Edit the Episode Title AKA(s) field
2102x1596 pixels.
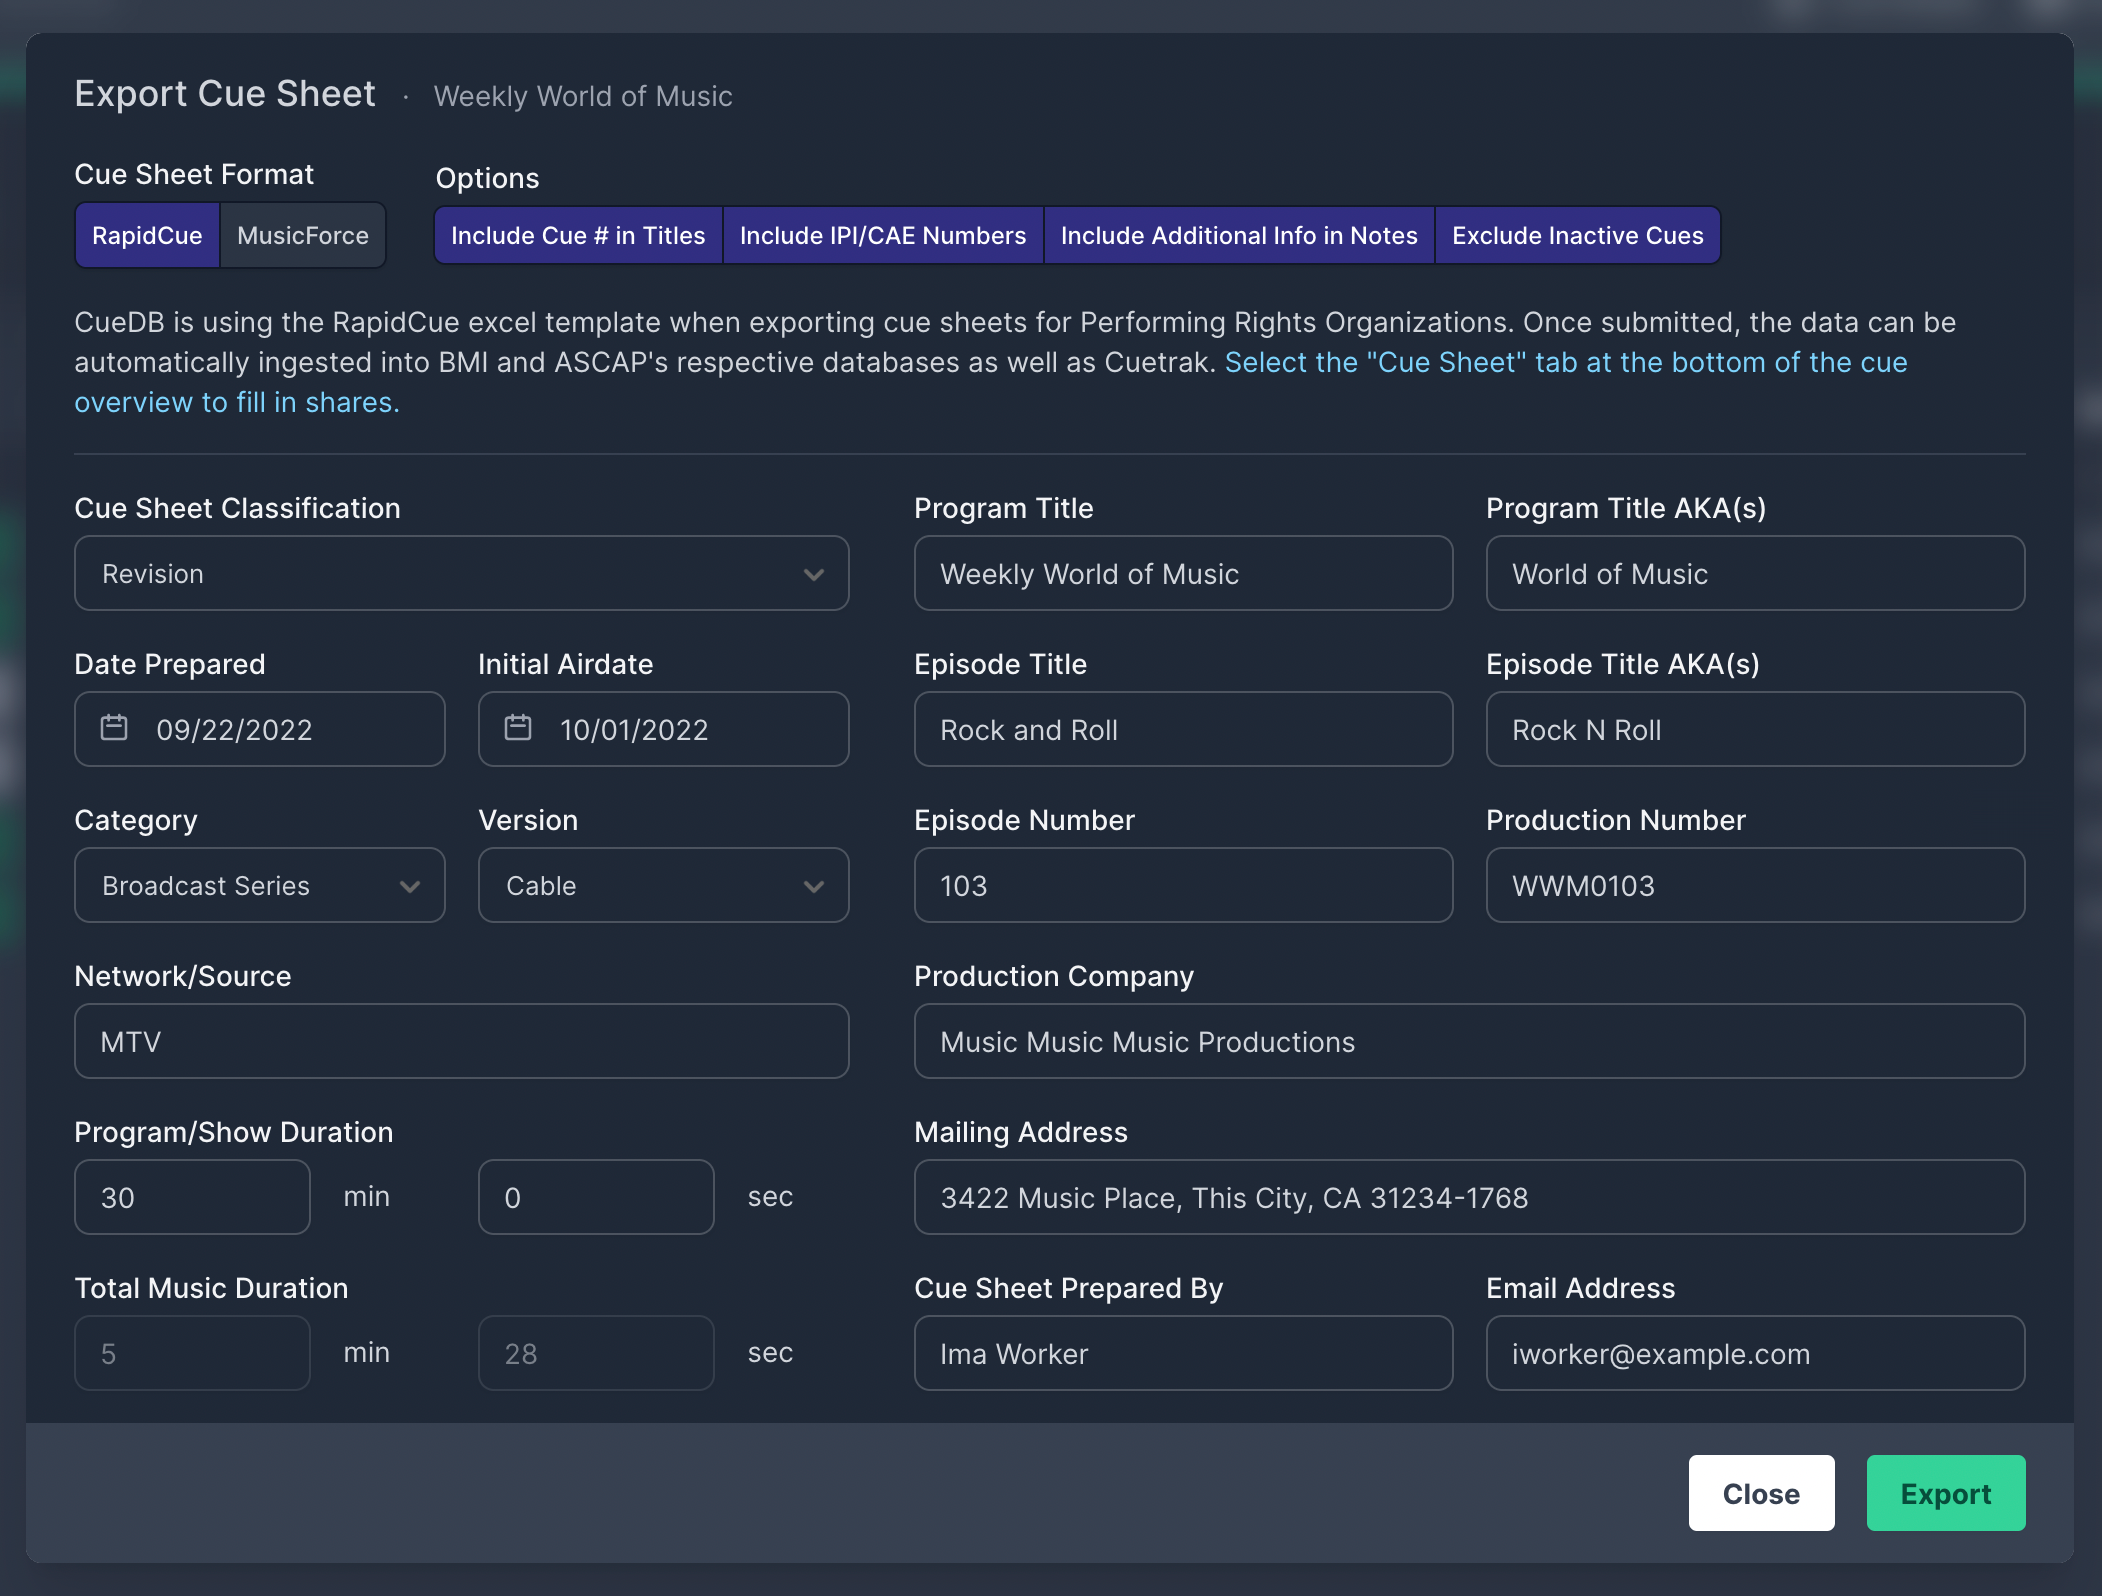[x=1756, y=730]
